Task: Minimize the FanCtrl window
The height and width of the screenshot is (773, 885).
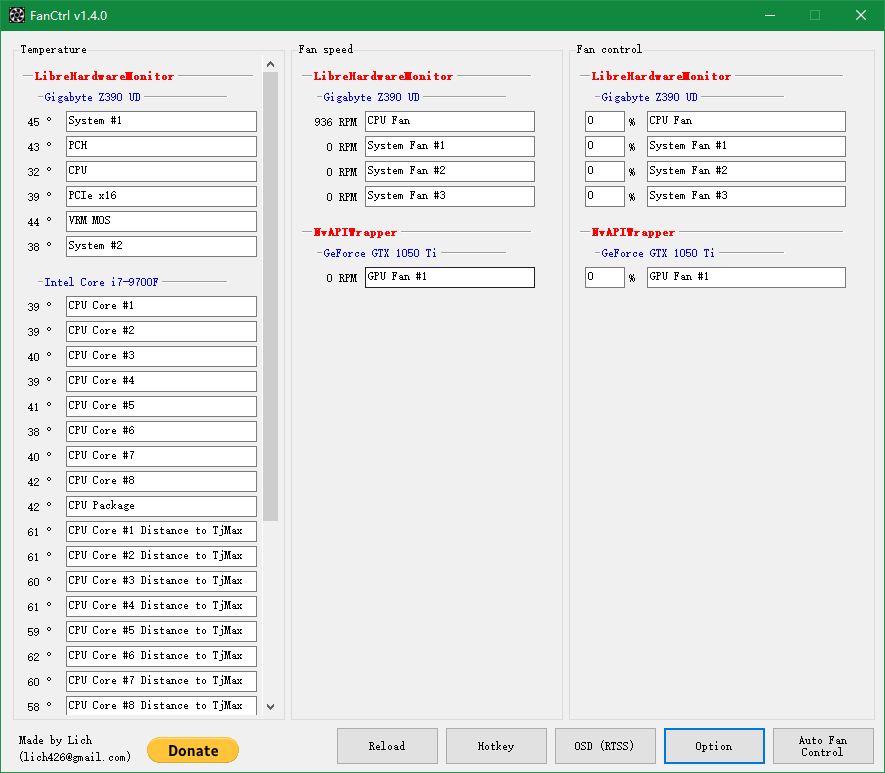Action: tap(770, 15)
